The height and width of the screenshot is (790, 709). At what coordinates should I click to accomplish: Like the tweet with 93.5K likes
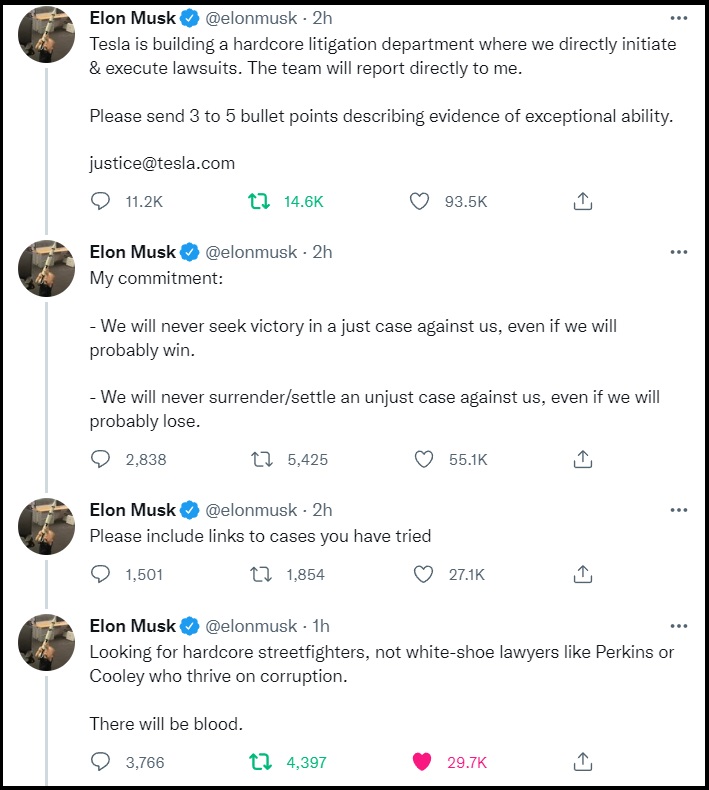point(419,202)
